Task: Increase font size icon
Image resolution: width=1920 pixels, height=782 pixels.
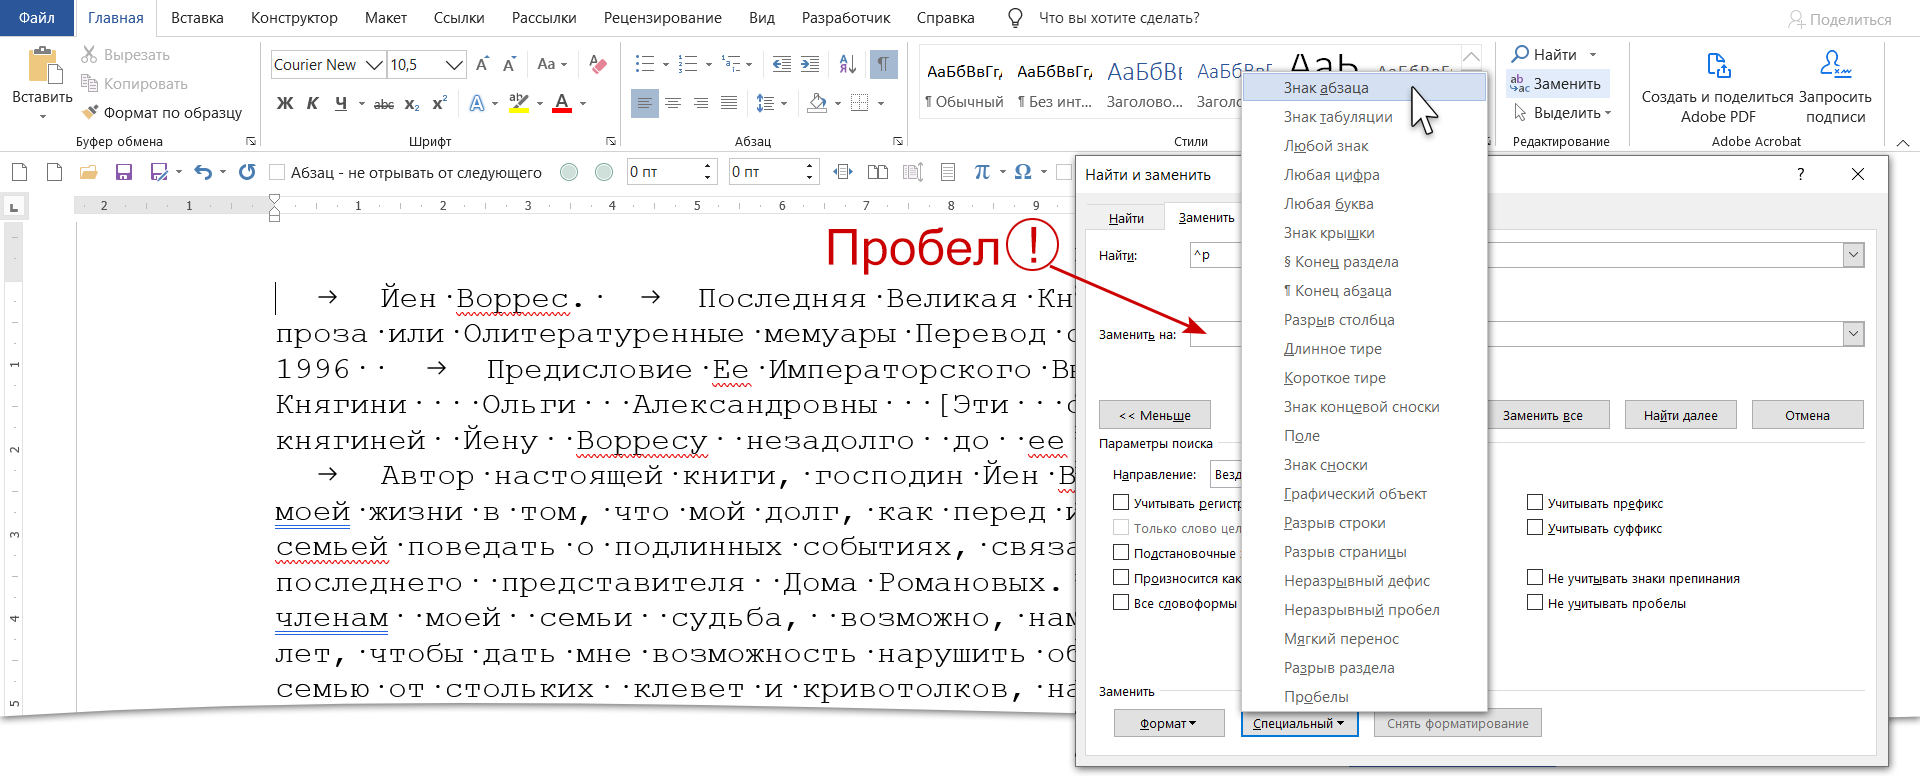Action: tap(482, 65)
